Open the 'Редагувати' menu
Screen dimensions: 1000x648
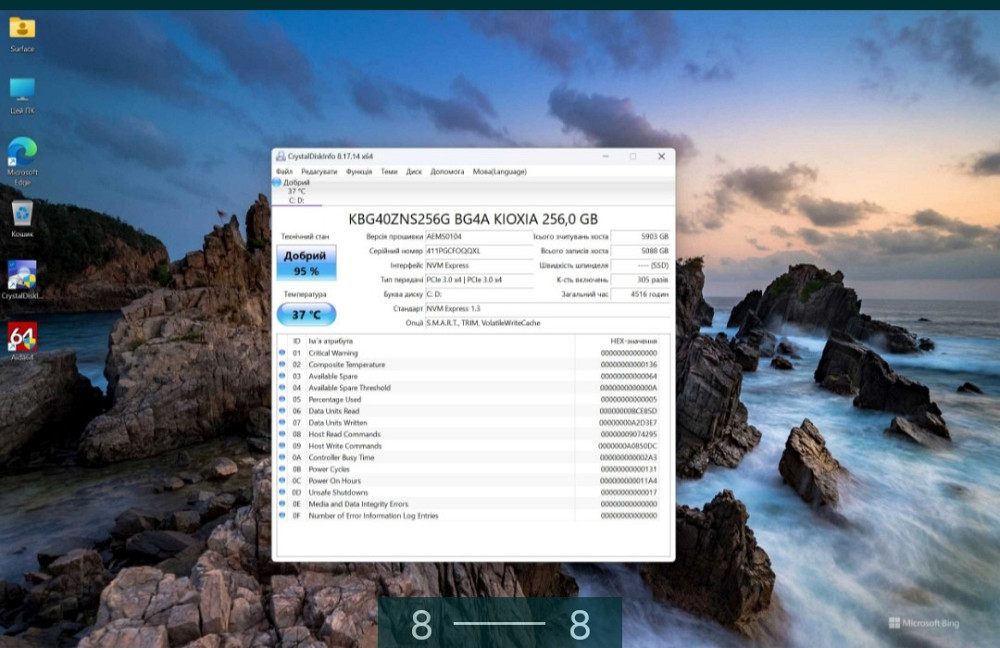click(x=319, y=172)
